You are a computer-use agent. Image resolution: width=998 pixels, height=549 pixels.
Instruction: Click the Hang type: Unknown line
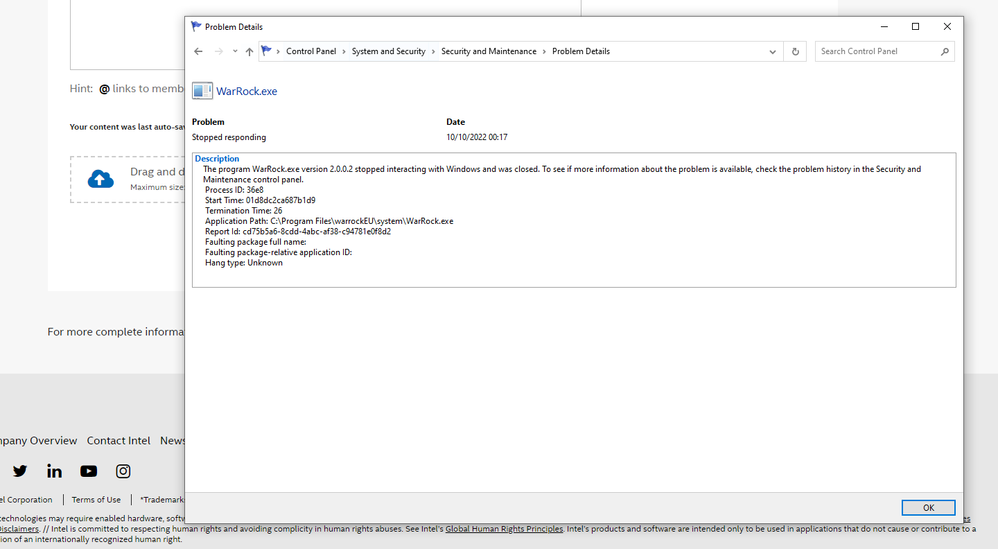pos(244,263)
